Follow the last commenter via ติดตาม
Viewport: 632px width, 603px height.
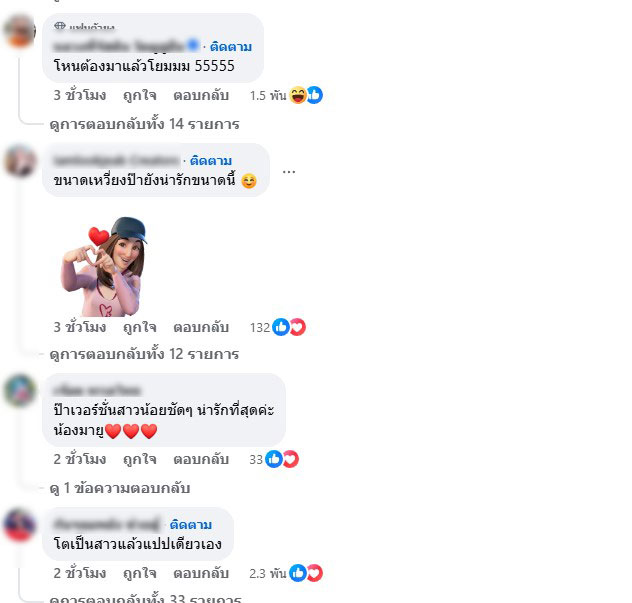191,525
